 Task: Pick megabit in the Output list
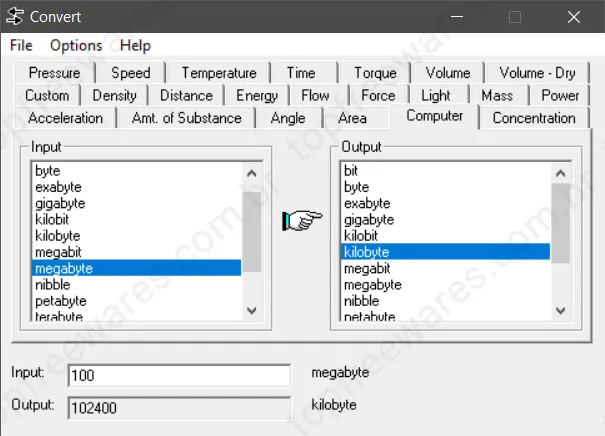click(x=446, y=268)
